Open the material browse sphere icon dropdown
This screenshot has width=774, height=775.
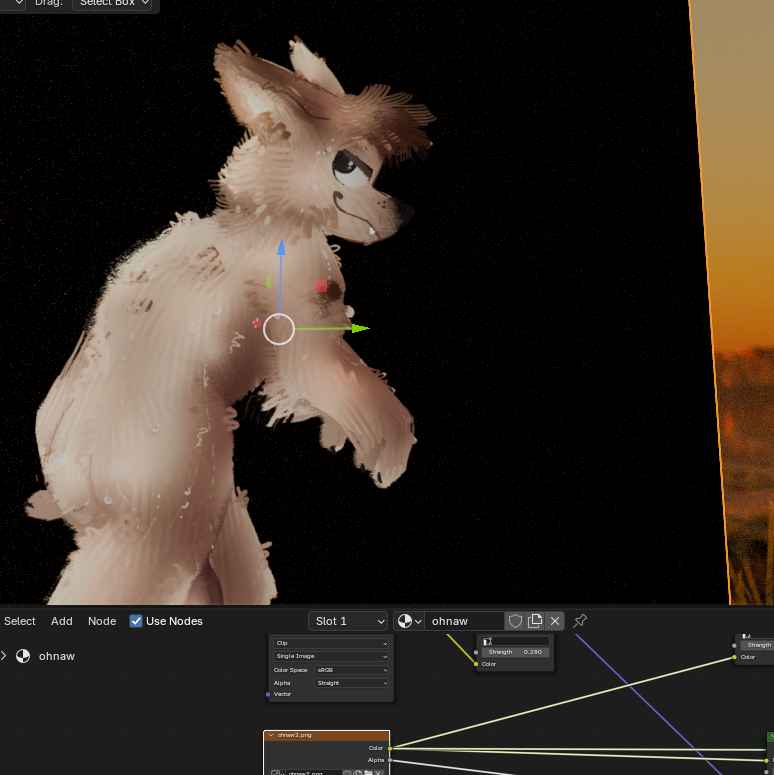point(409,621)
